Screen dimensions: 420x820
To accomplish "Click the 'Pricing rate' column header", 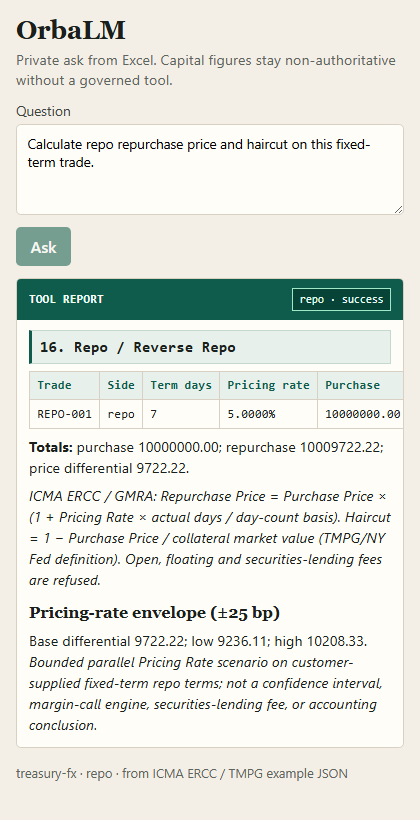I will click(x=268, y=385).
